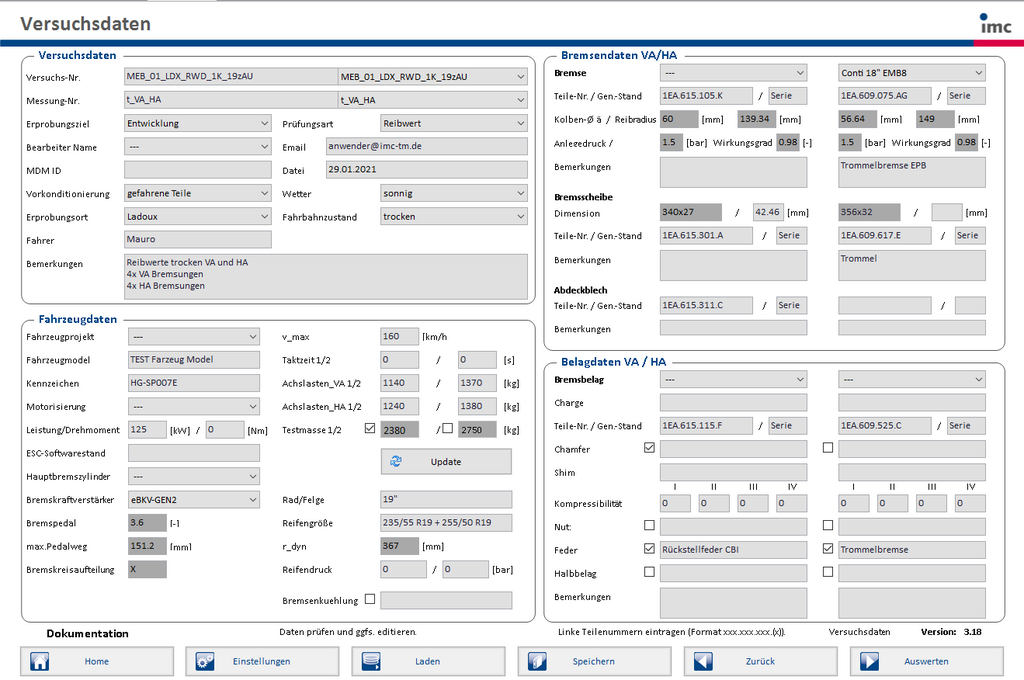Click the Fahrer input field with Mauro
Viewport: 1024px width, 680px height.
tap(198, 240)
